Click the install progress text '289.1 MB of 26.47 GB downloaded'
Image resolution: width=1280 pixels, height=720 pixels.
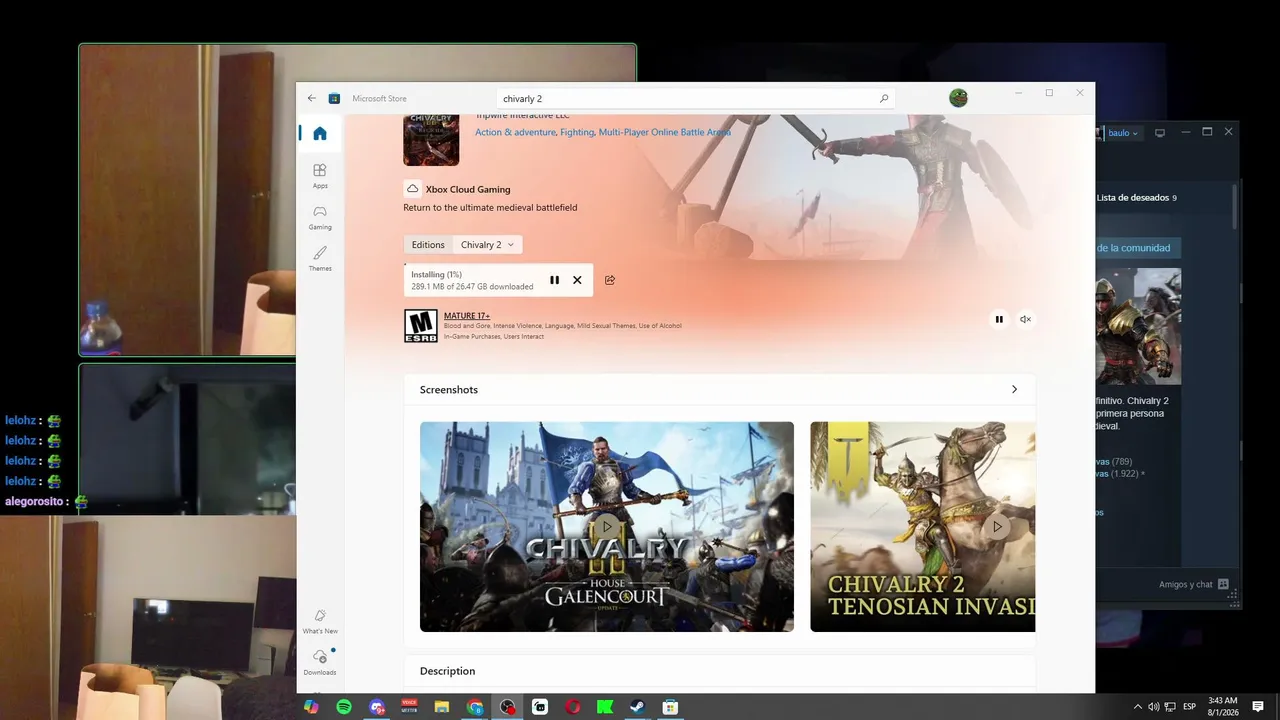[472, 287]
